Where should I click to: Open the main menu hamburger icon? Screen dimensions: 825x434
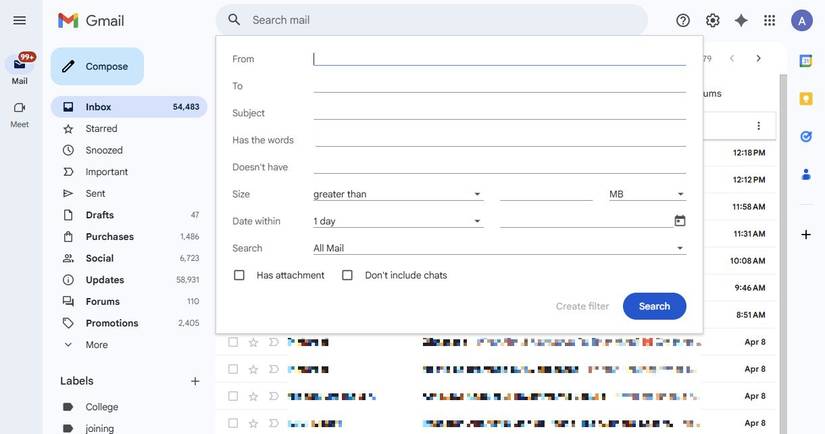(x=19, y=21)
